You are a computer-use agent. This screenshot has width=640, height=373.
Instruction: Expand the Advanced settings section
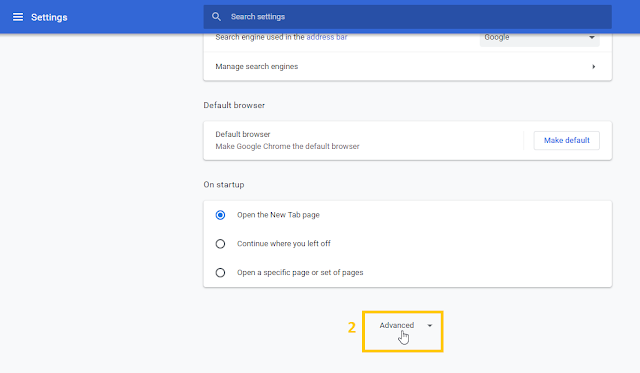405,325
